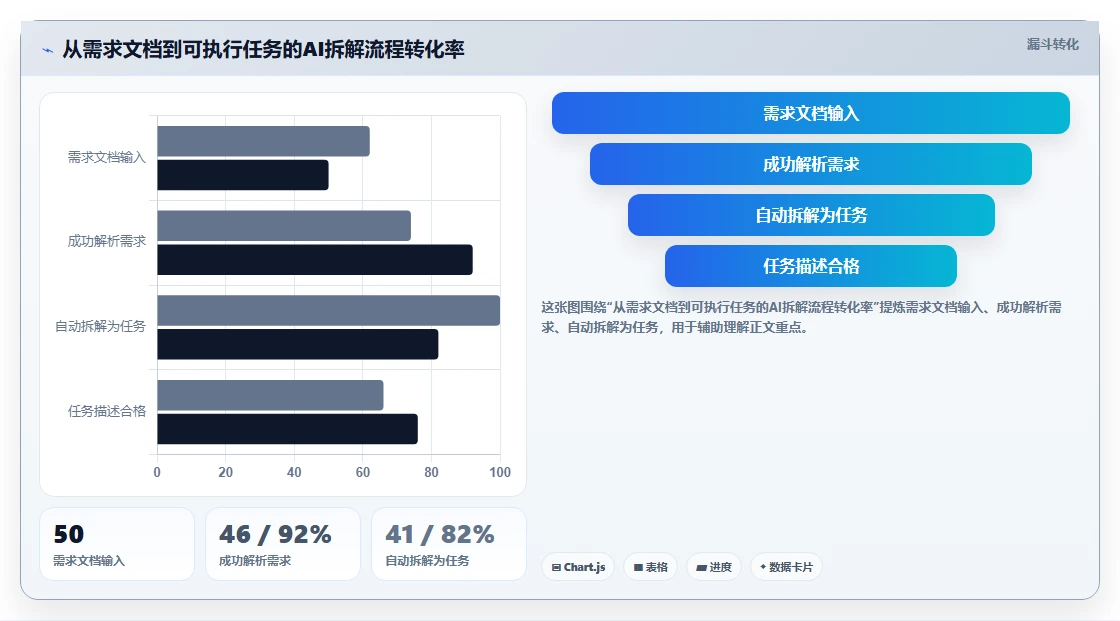Open the stat card showing 50

(x=117, y=544)
